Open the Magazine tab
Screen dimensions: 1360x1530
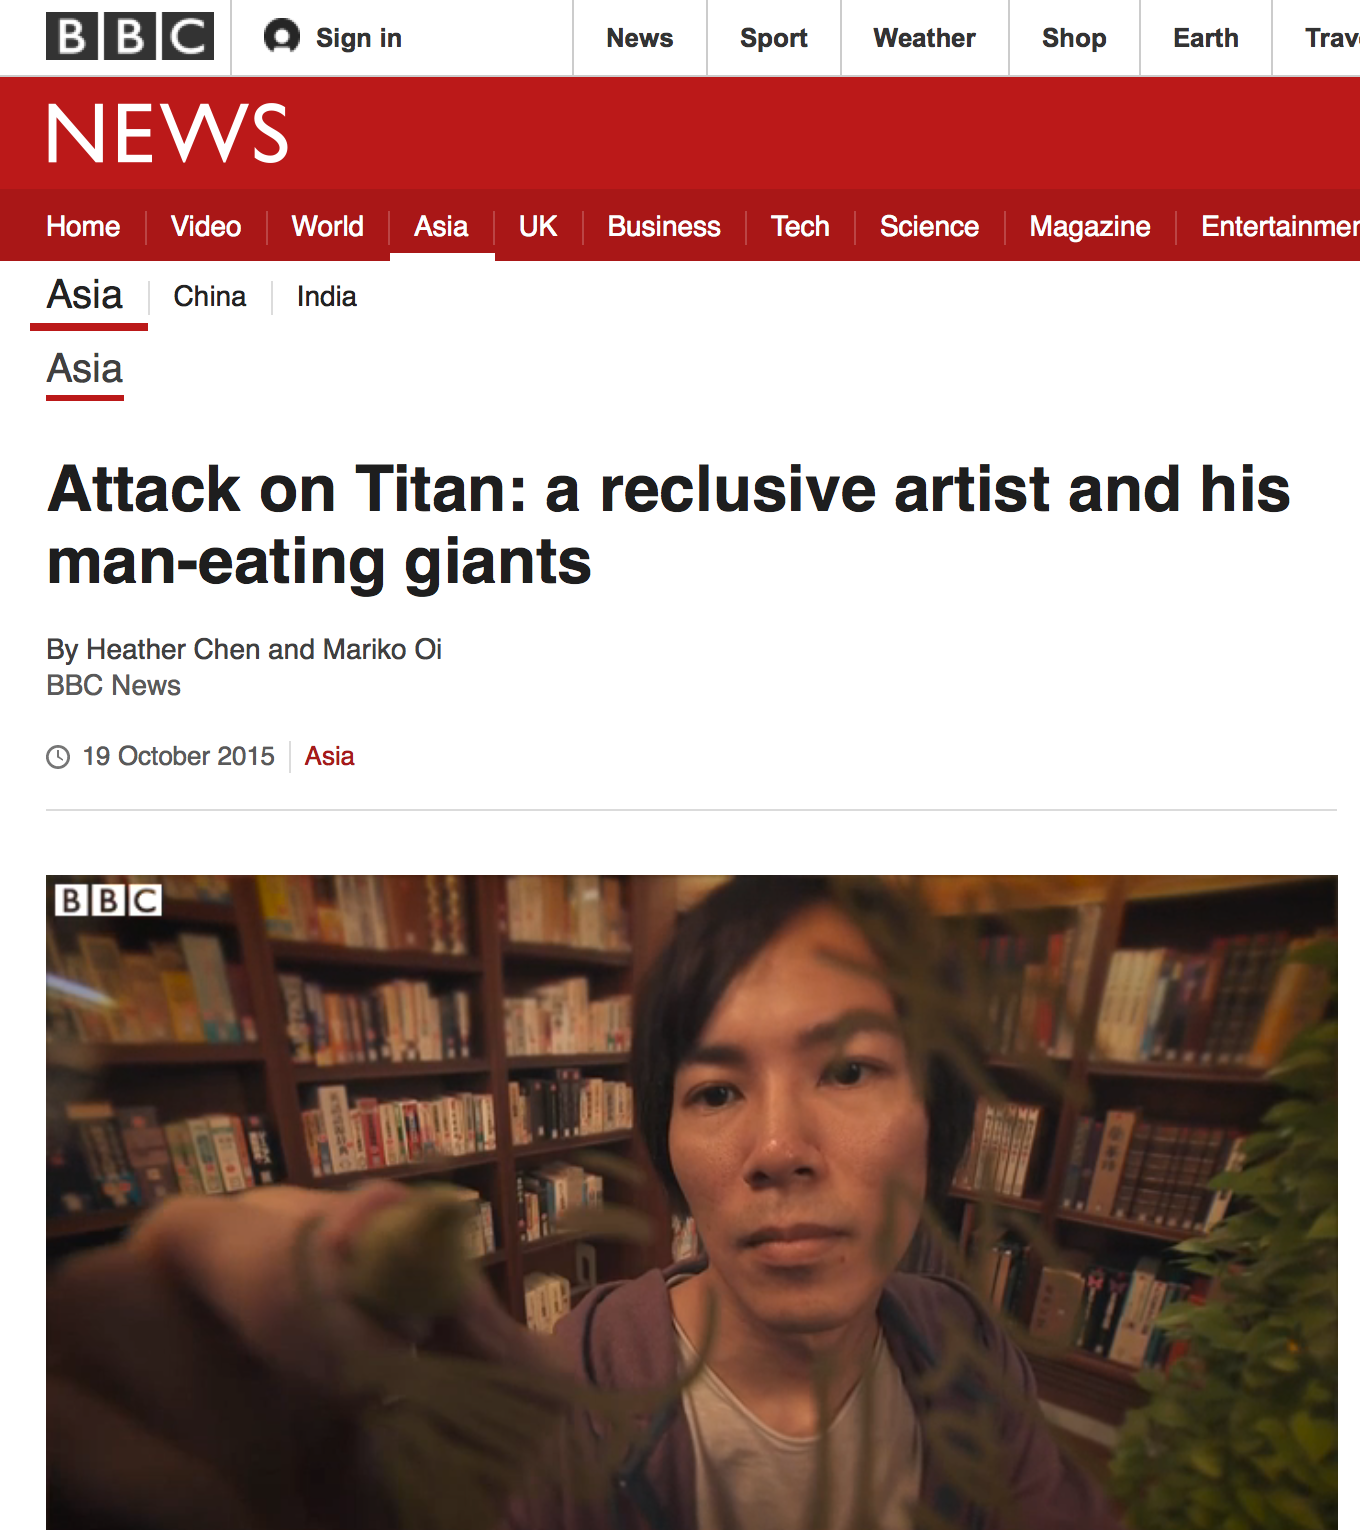click(x=1090, y=226)
